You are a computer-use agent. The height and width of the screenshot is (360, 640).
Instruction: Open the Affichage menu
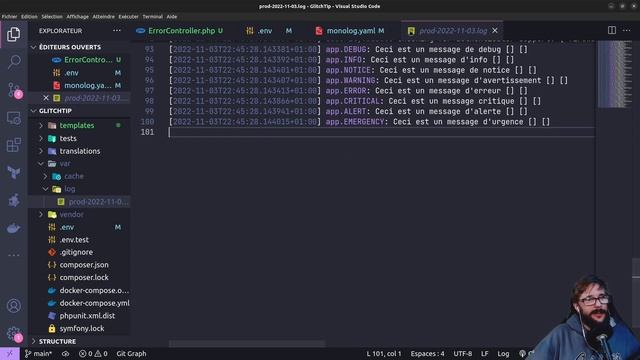point(78,17)
